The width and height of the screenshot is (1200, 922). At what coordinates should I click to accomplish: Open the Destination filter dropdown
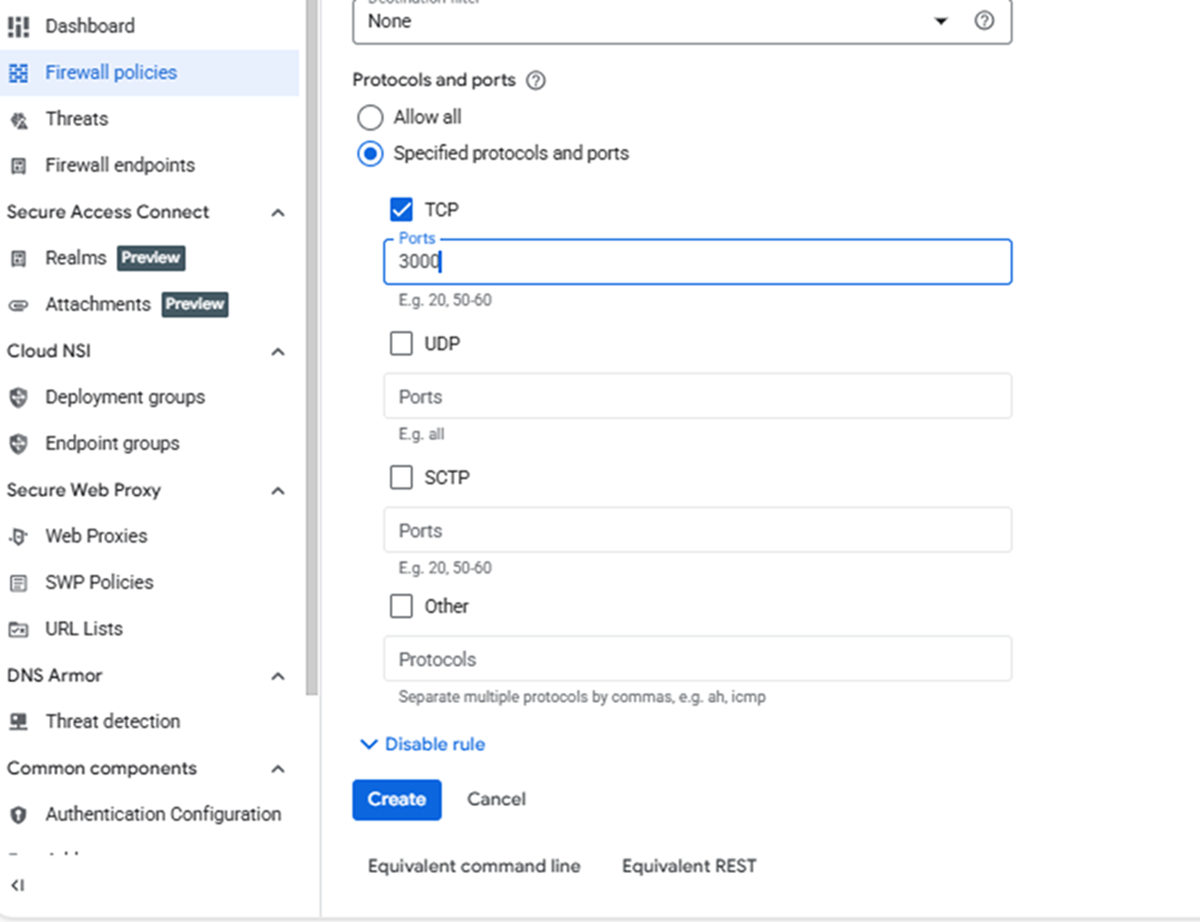[x=940, y=20]
